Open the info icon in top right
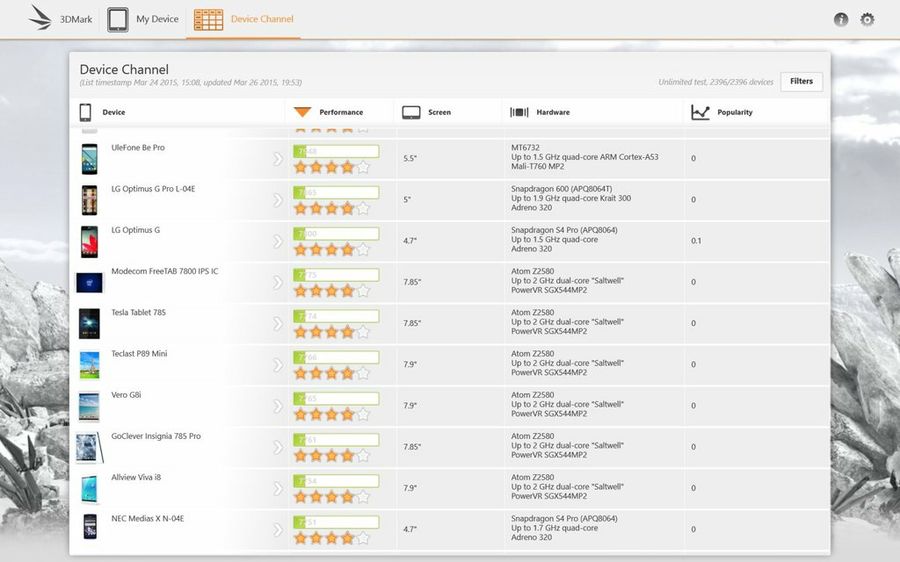900x562 pixels. point(841,19)
